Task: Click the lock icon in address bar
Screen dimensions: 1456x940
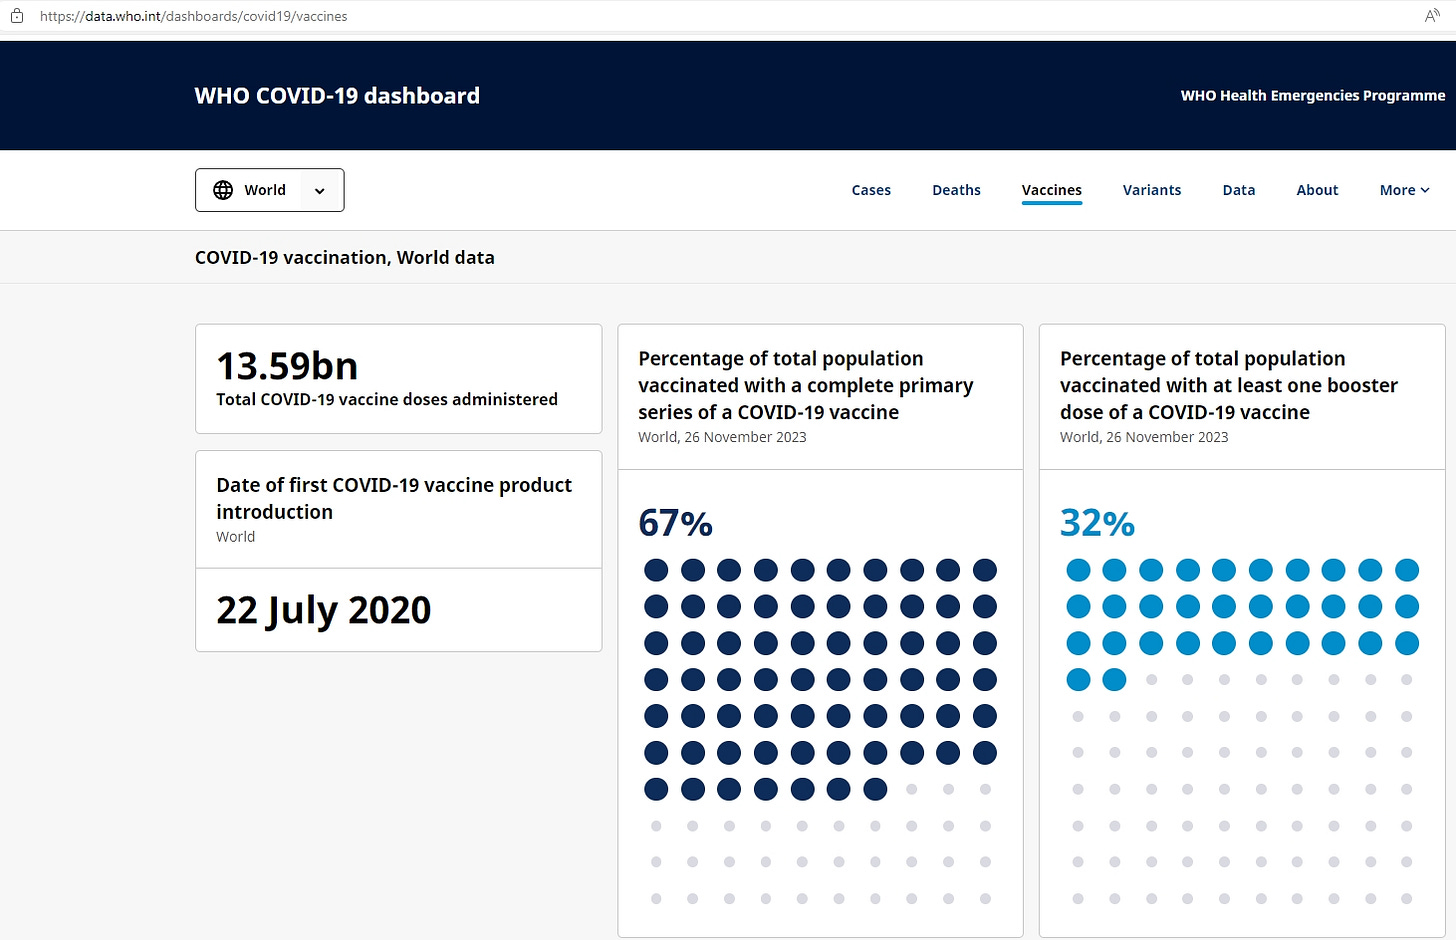Action: click(x=17, y=16)
